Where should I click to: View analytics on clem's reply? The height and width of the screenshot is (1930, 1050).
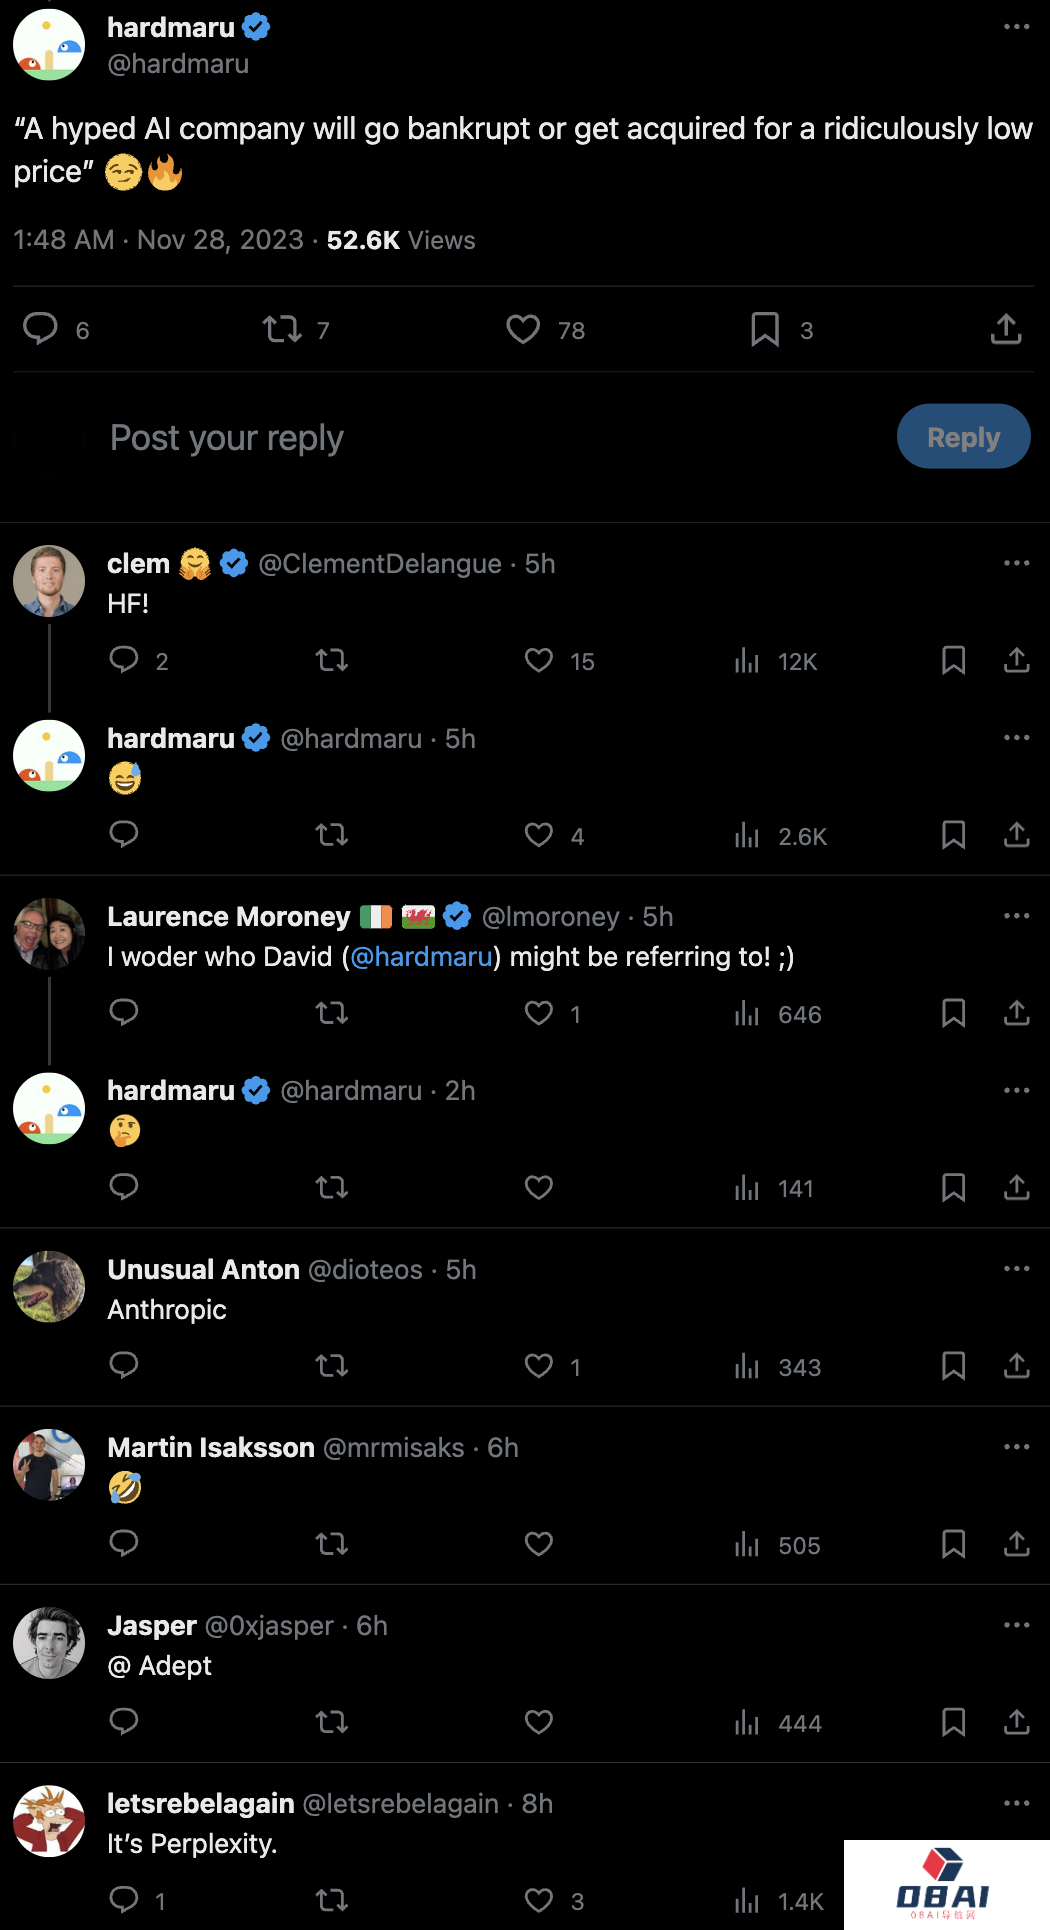[747, 660]
